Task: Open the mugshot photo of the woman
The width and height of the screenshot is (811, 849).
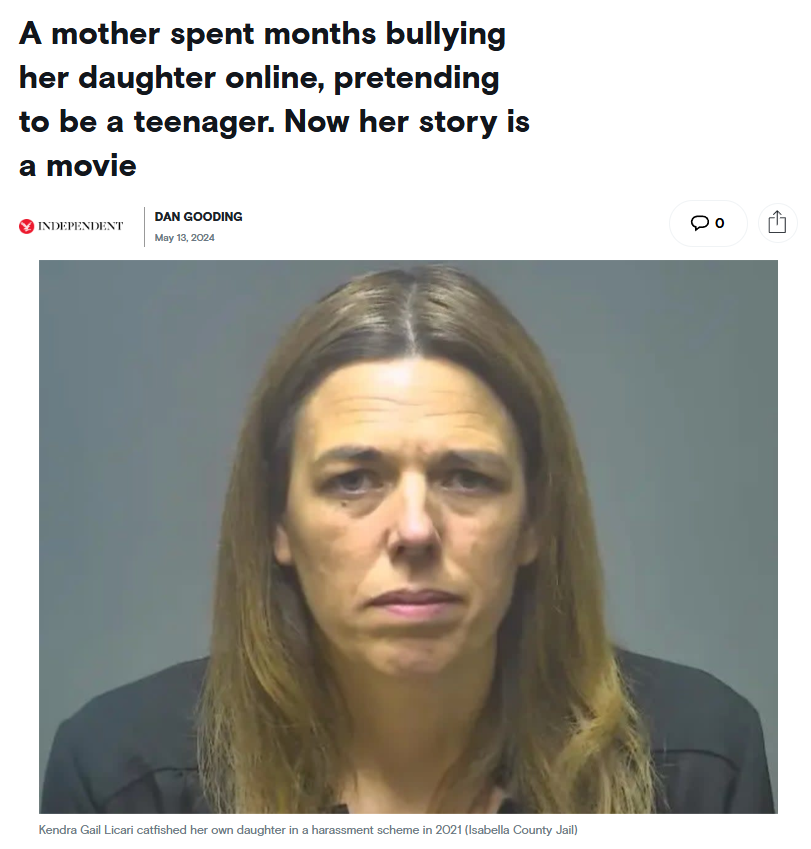Action: click(x=408, y=537)
